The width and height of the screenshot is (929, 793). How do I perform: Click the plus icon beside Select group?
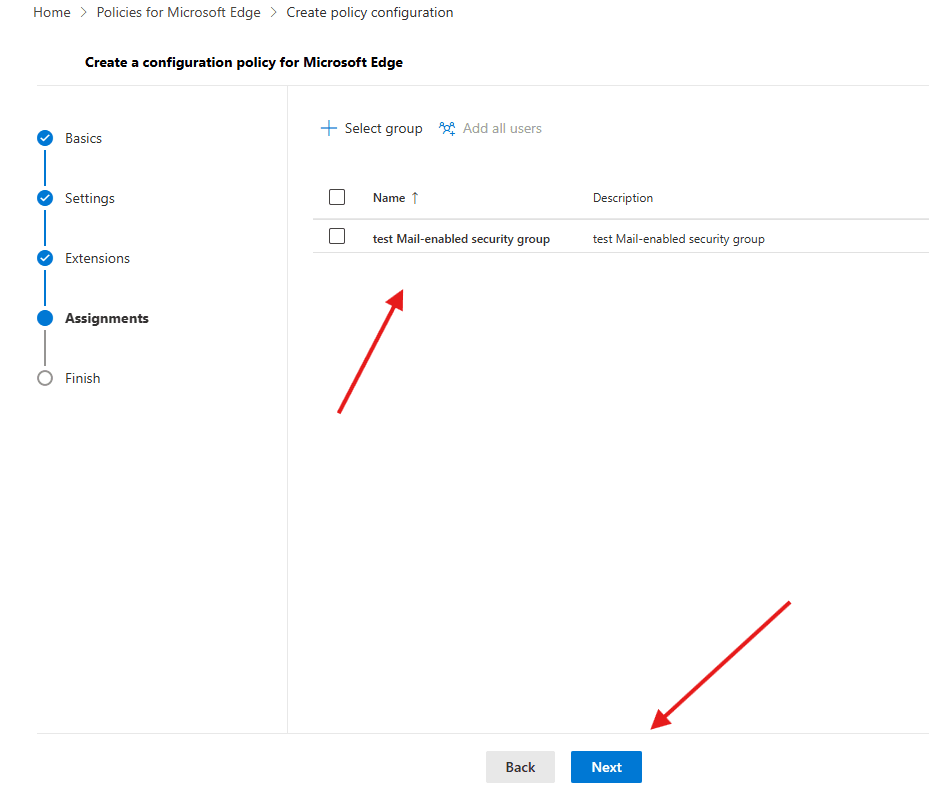click(328, 128)
